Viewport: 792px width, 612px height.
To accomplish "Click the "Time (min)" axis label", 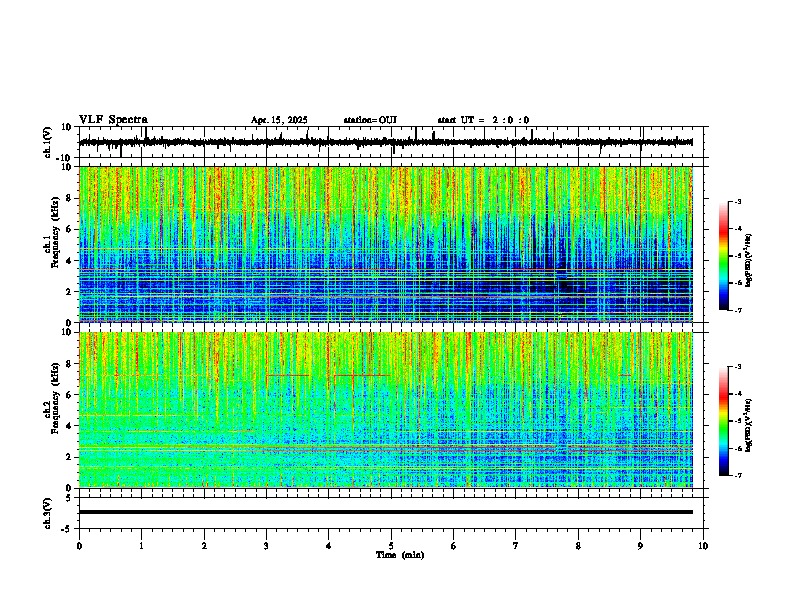I will (400, 555).
